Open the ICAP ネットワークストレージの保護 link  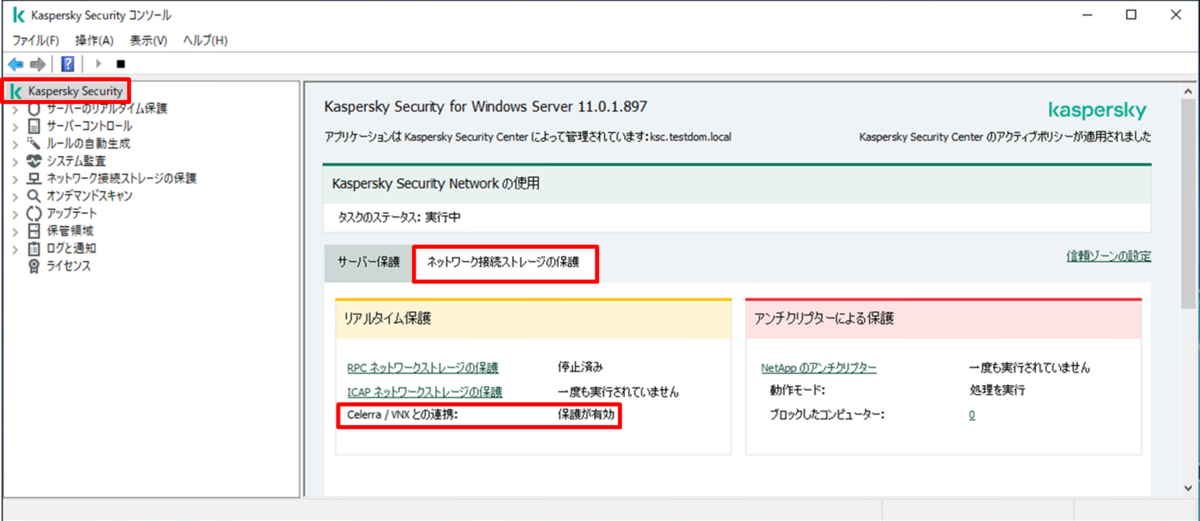[424, 392]
